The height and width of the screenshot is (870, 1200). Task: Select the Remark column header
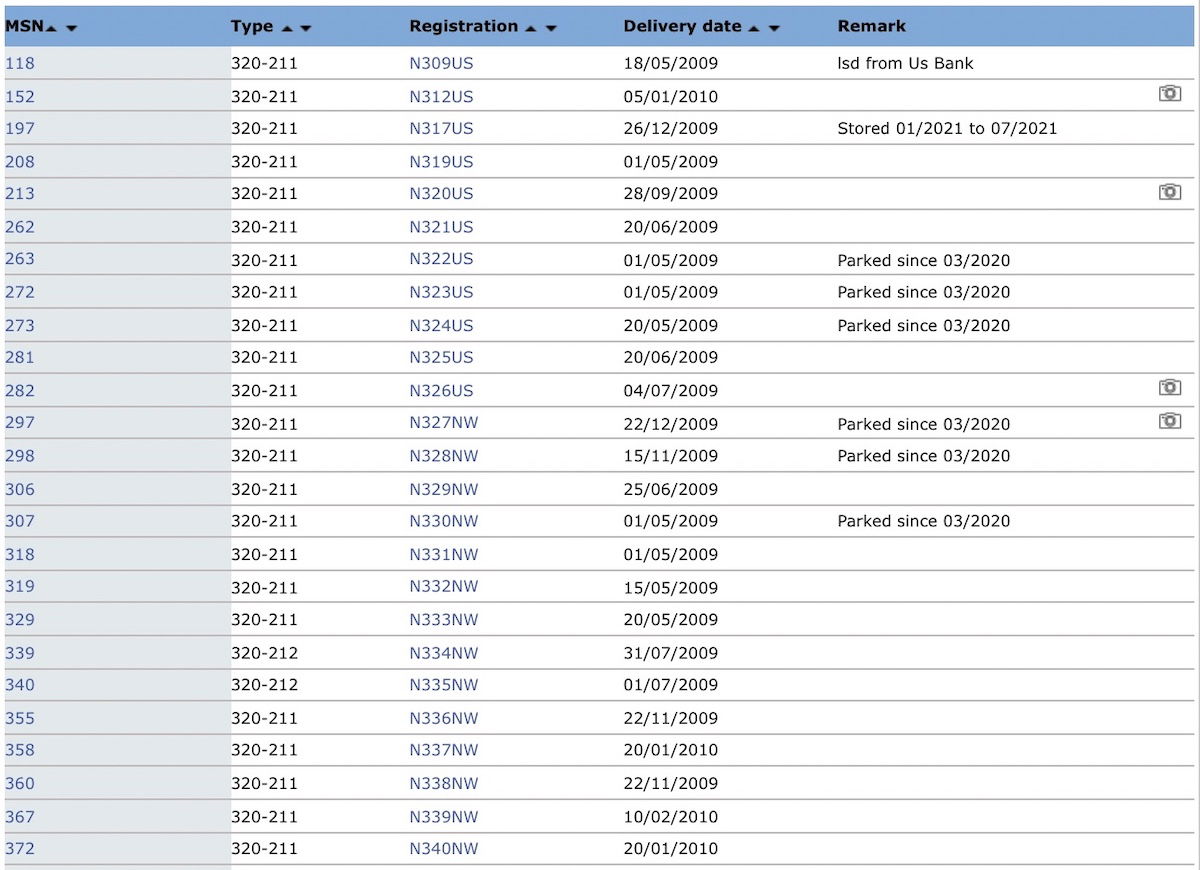[871, 26]
